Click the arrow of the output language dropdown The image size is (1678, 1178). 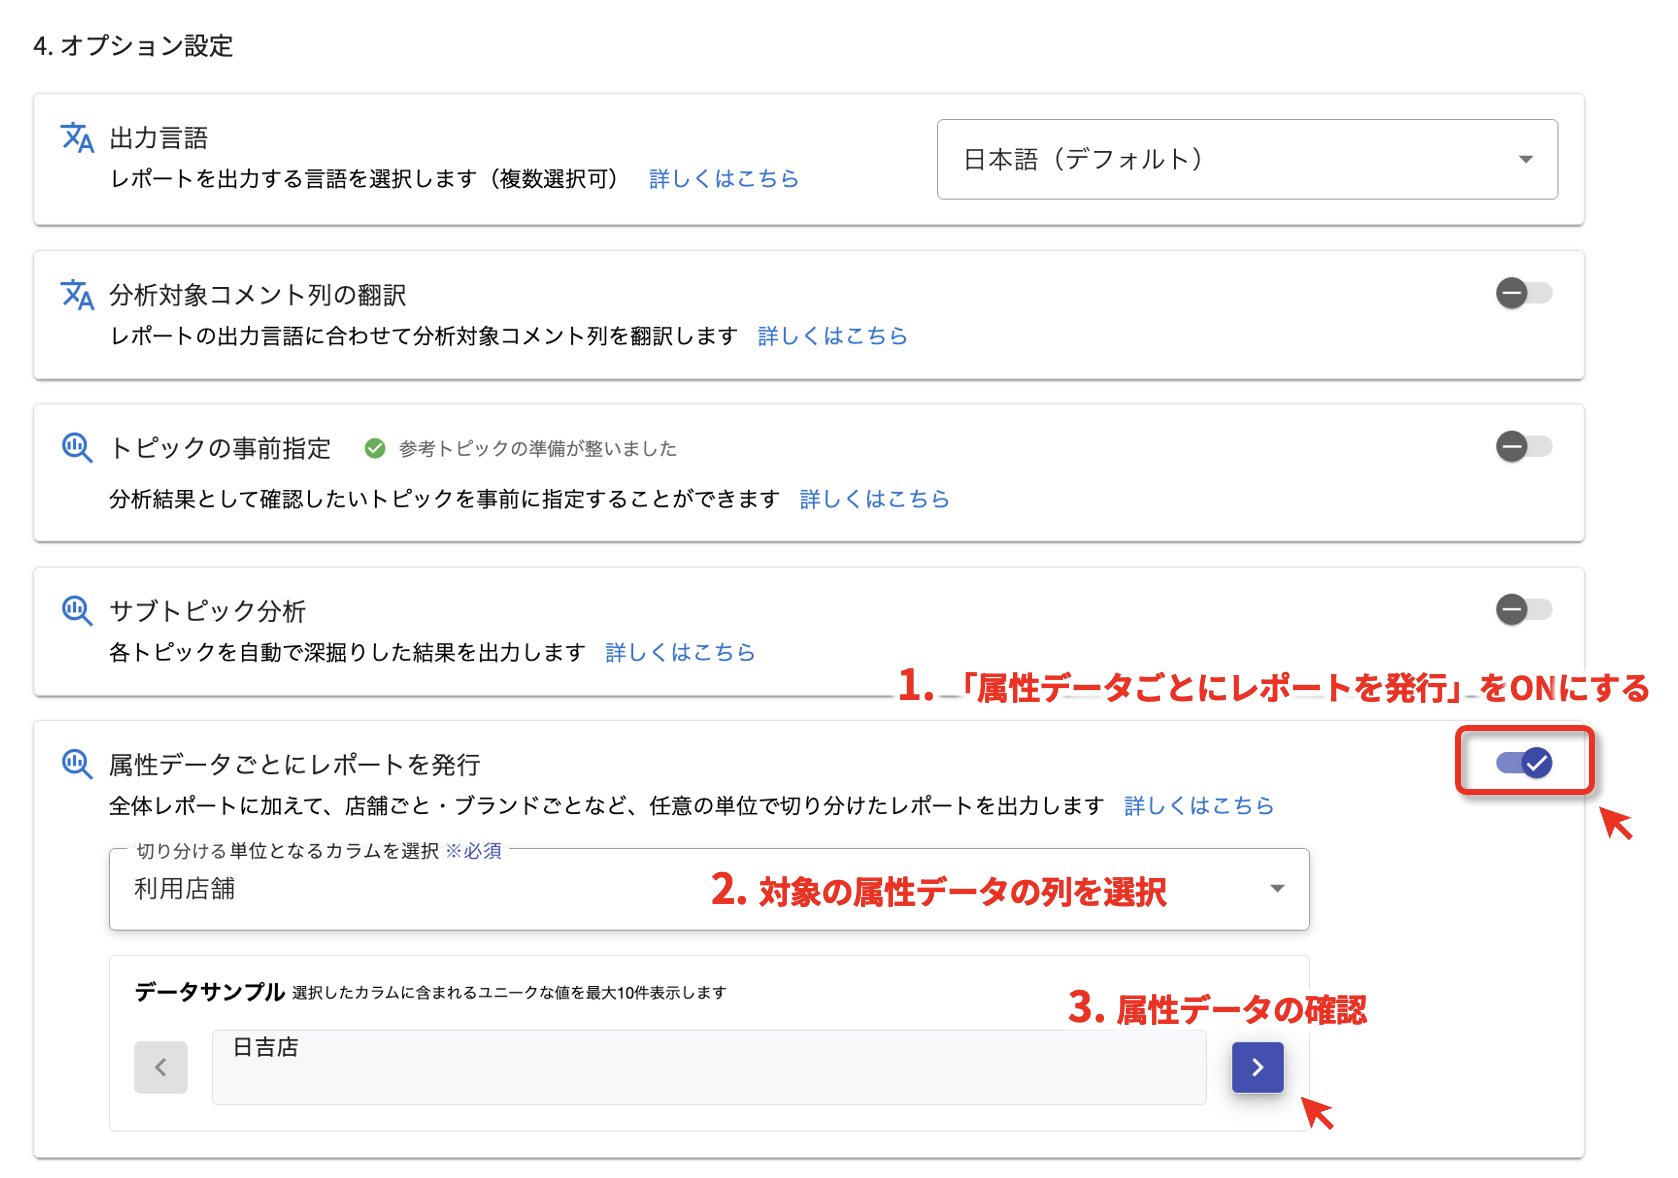(1525, 160)
